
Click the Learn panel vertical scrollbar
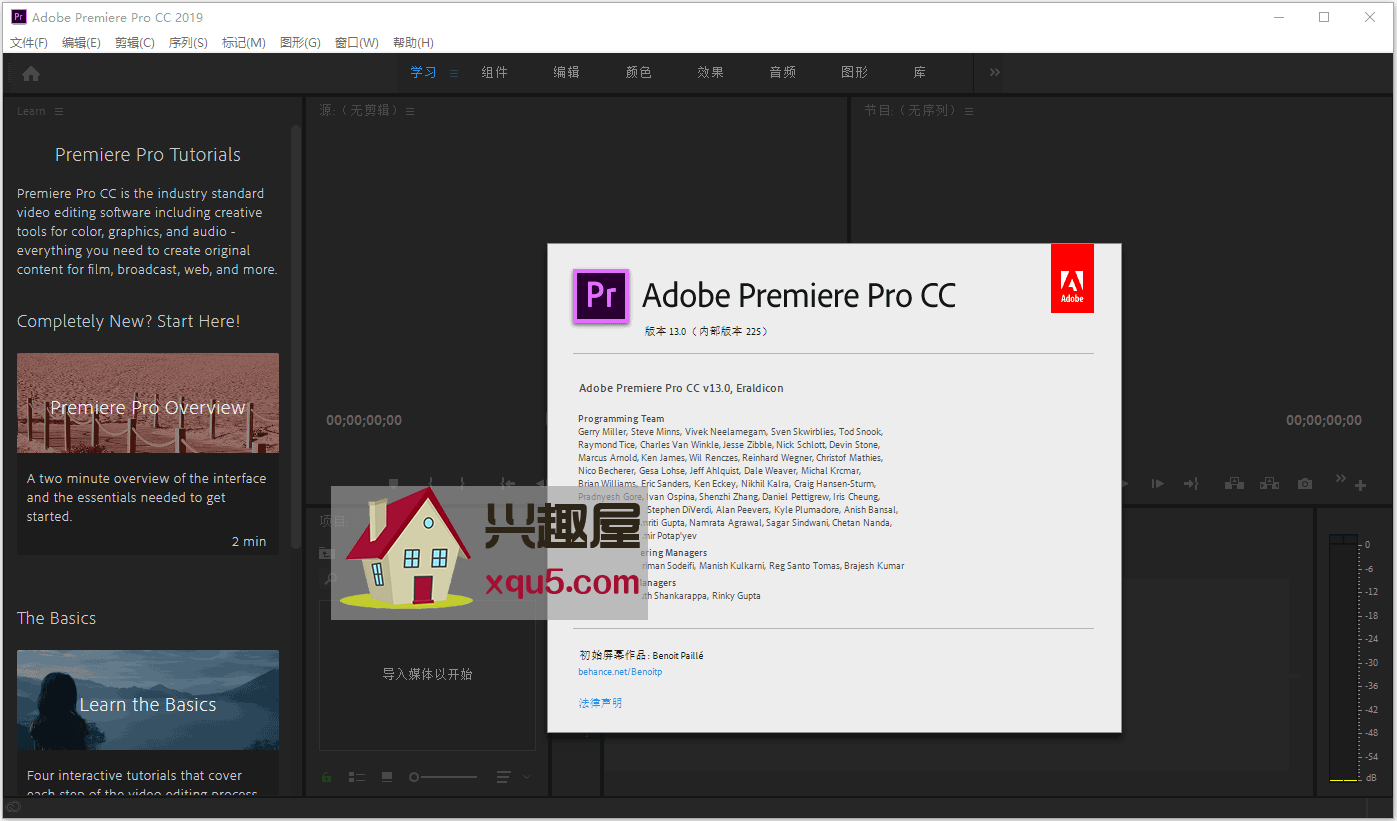coord(296,335)
